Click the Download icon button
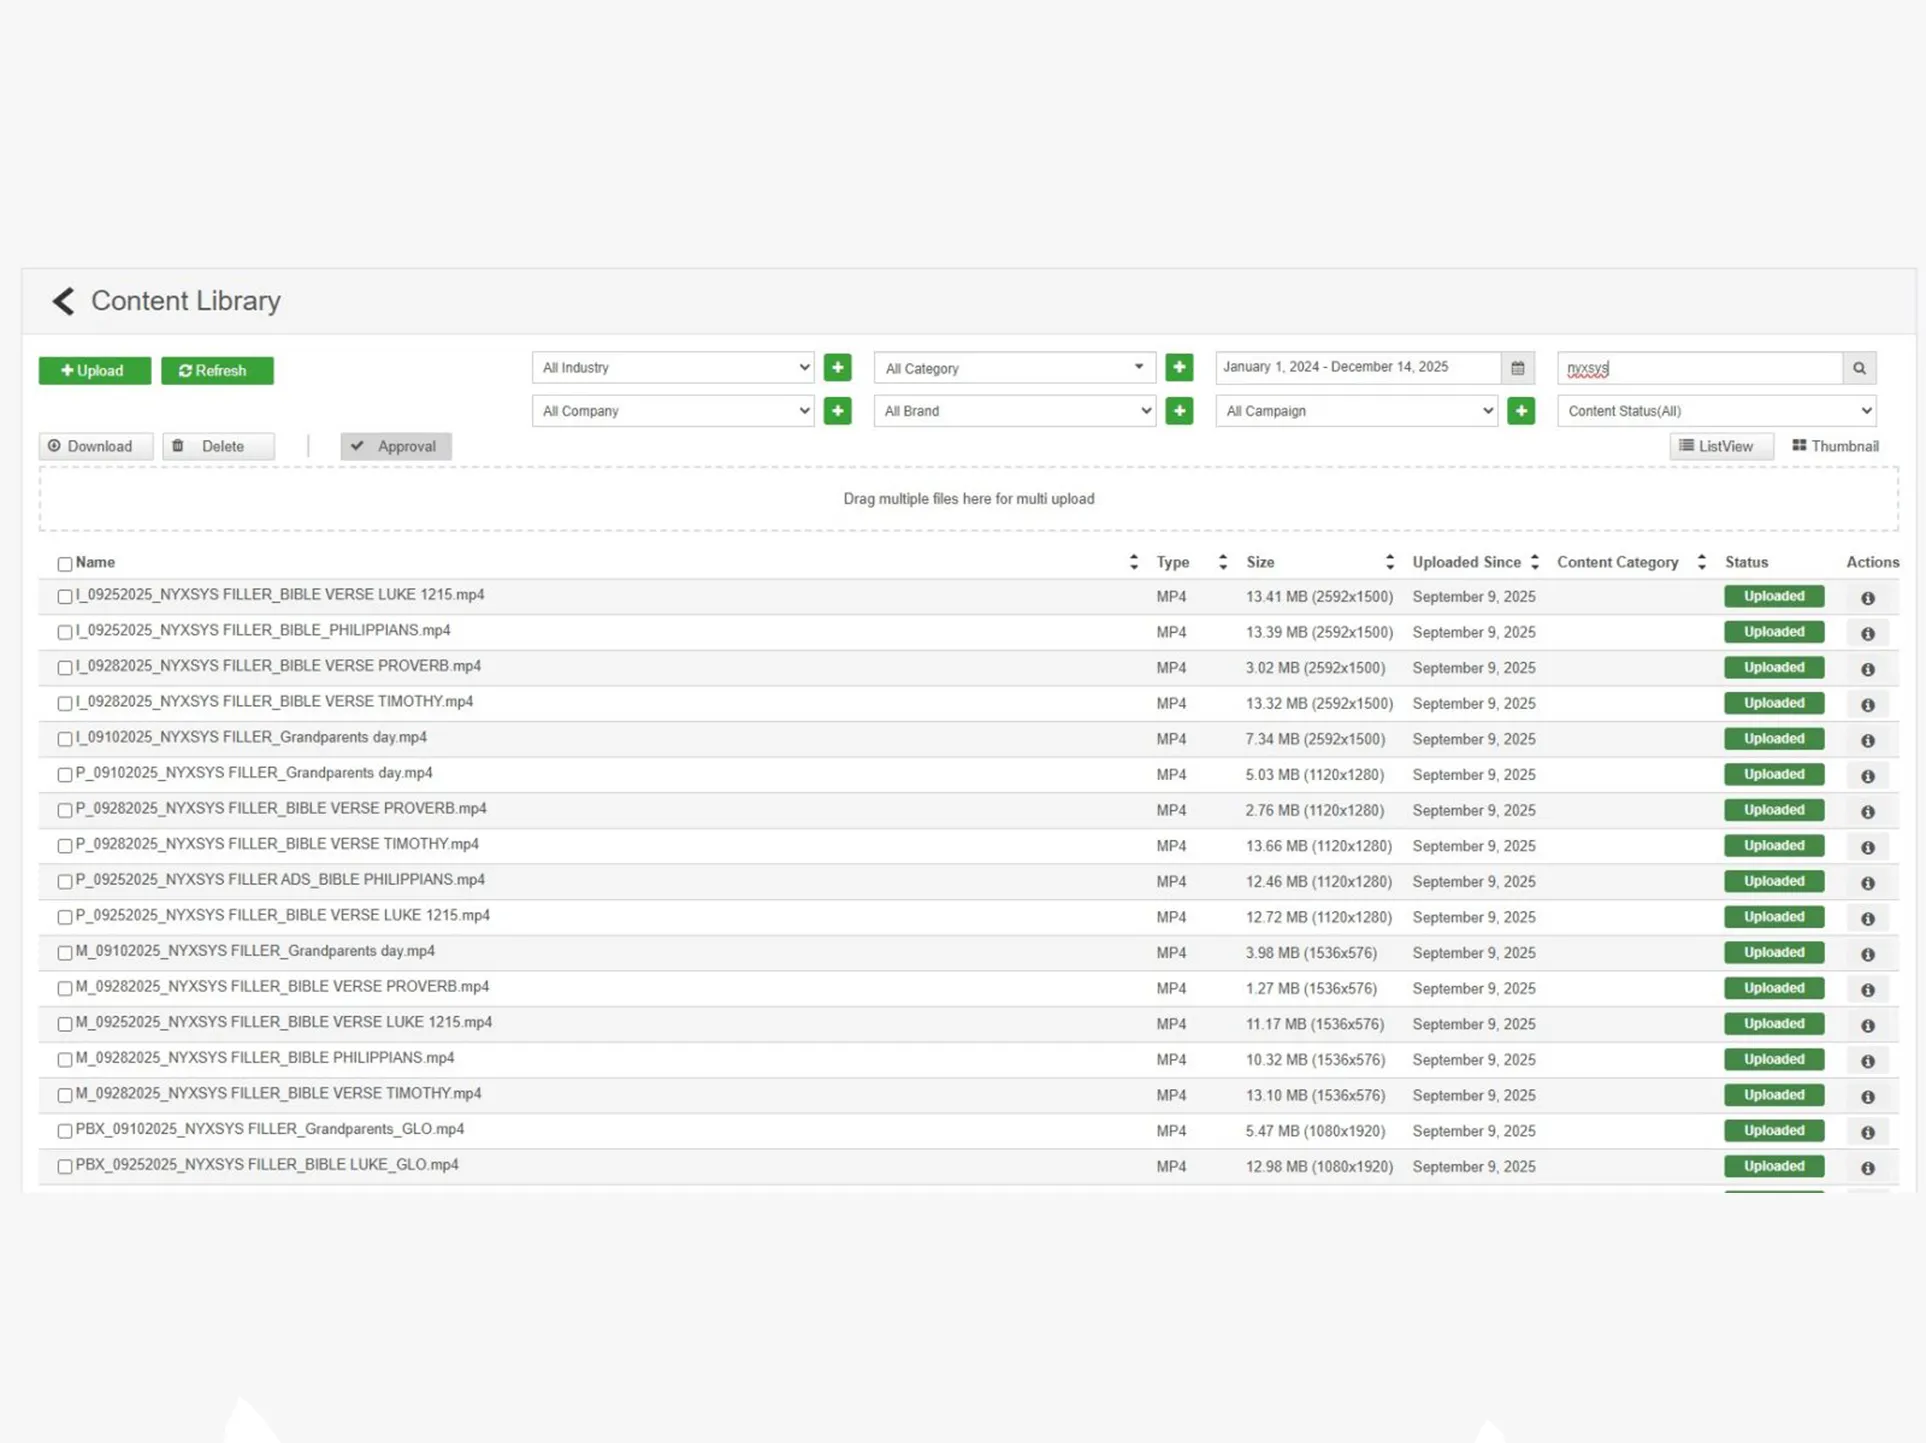Viewport: 1926px width, 1443px height. pyautogui.click(x=95, y=446)
